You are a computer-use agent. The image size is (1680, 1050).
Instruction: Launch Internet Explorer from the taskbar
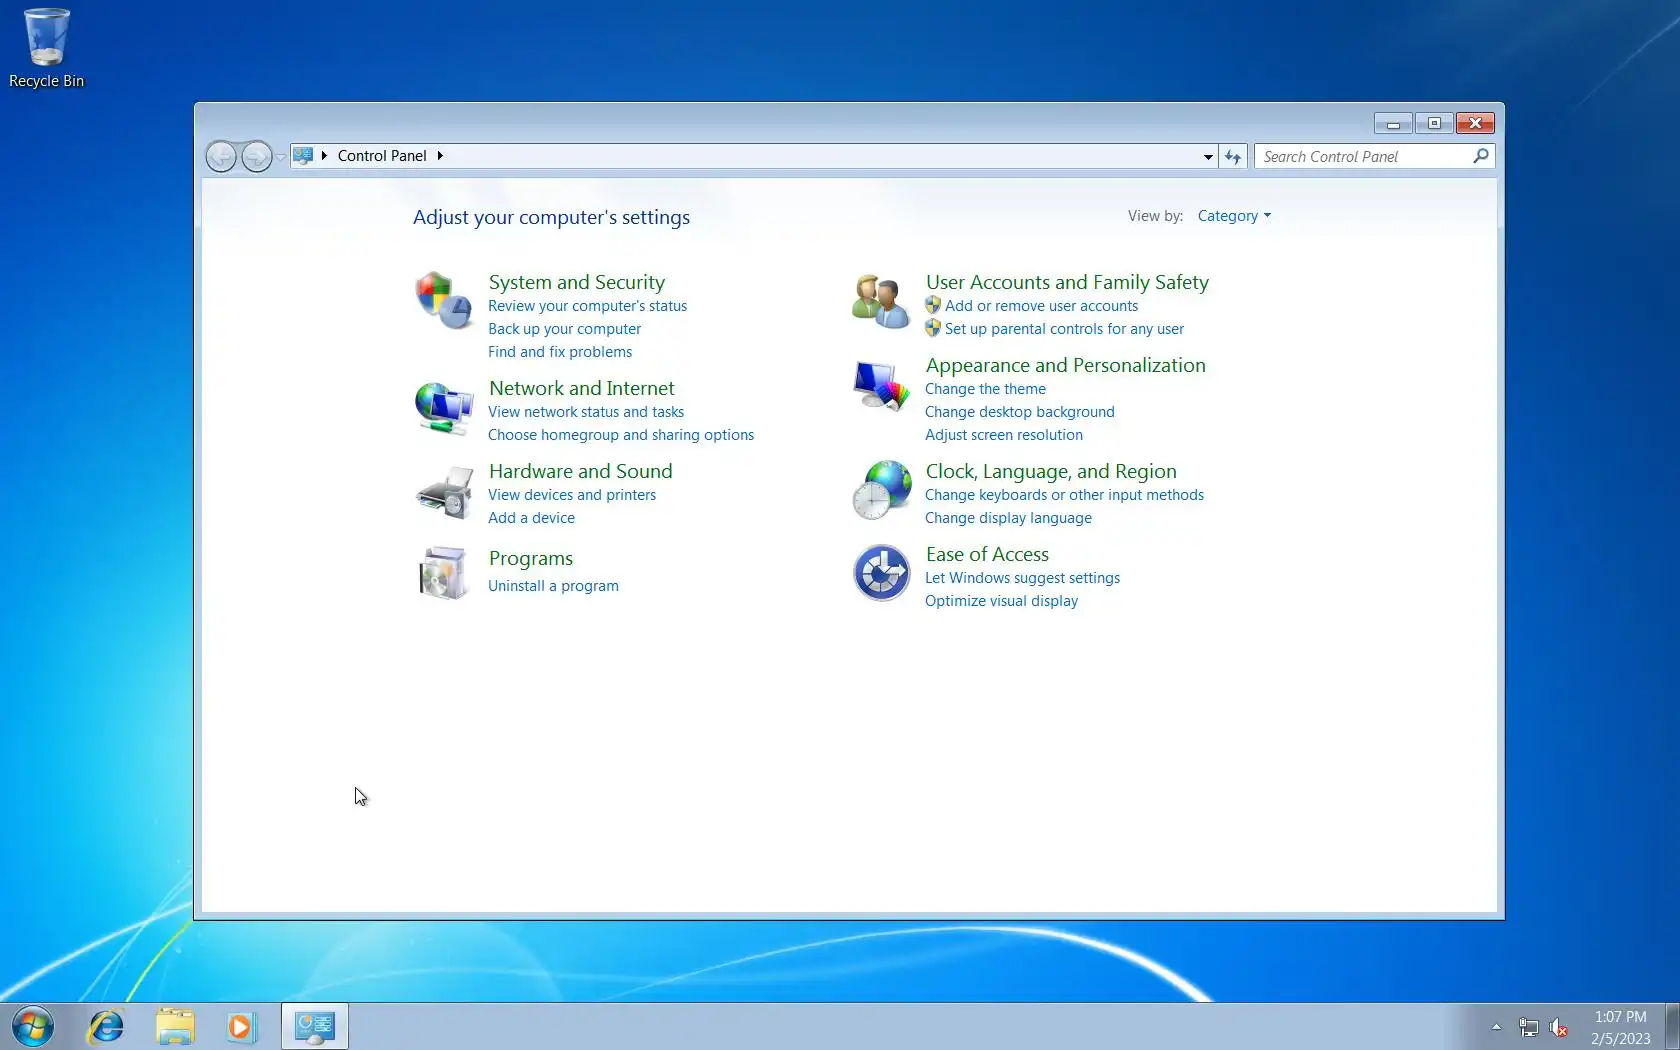click(x=105, y=1027)
